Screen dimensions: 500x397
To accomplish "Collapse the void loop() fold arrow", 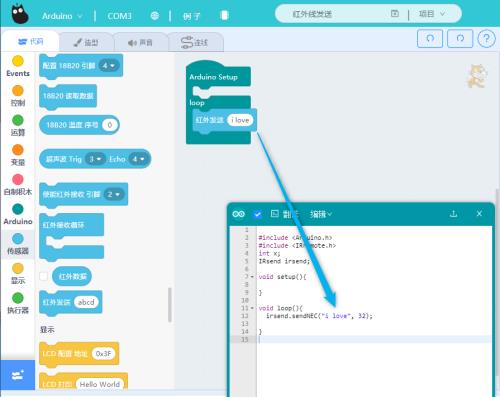I will point(252,308).
